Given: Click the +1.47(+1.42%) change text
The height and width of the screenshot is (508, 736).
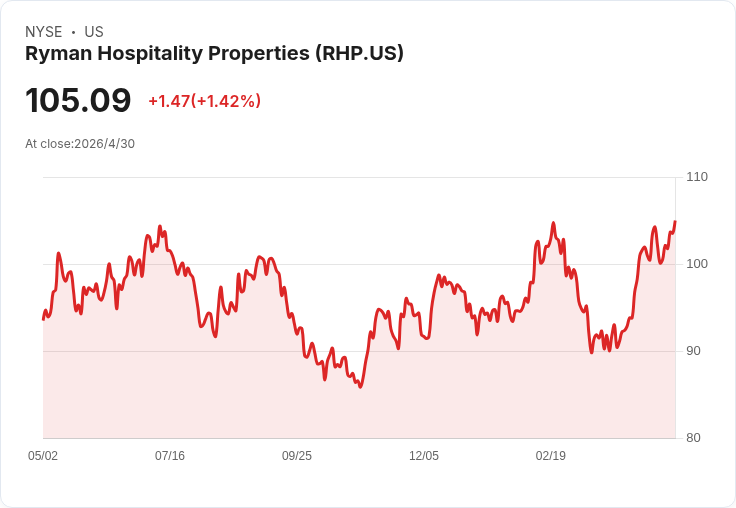Looking at the screenshot, I should [205, 101].
